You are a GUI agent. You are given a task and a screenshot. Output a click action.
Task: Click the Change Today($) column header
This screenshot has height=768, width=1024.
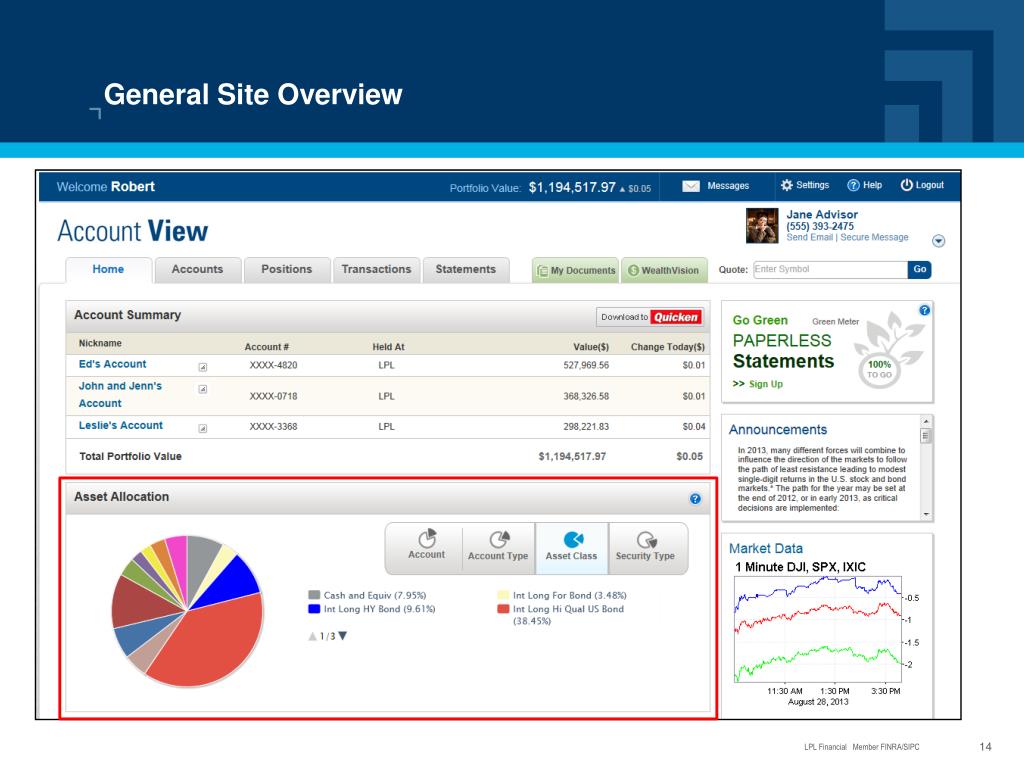(x=667, y=347)
